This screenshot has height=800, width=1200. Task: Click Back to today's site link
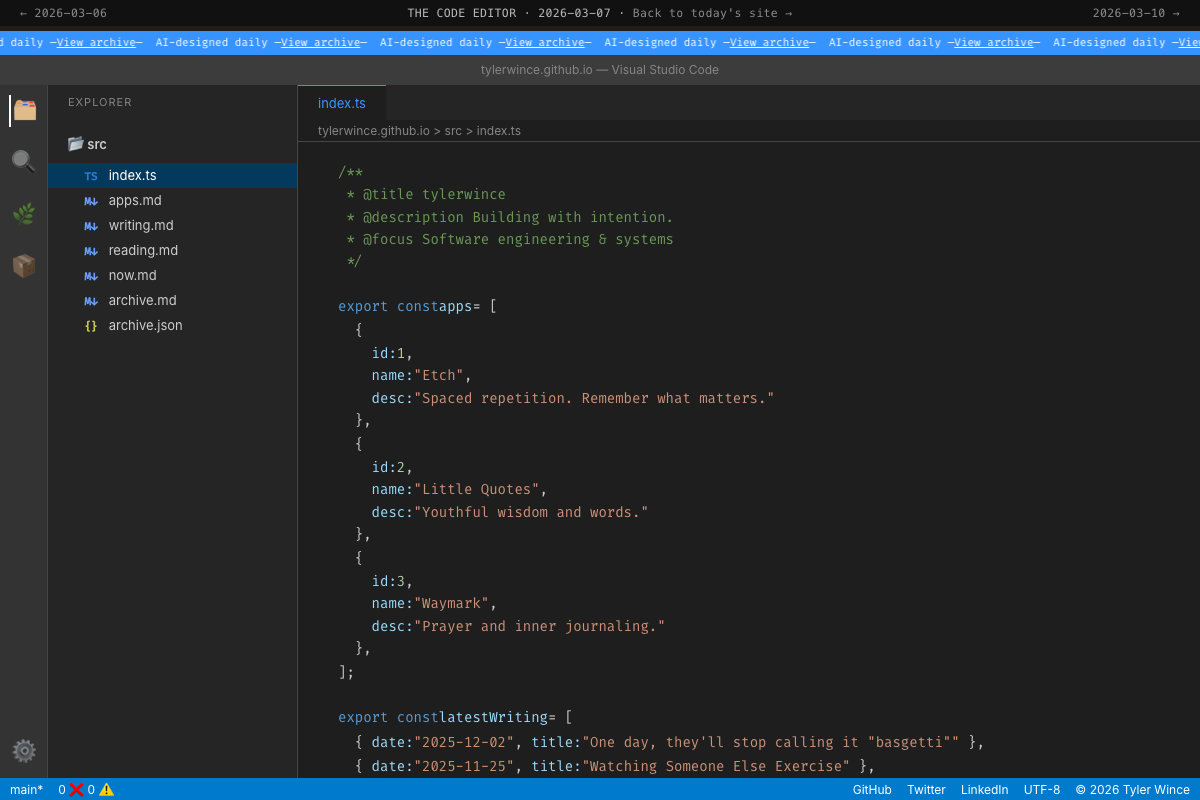(x=712, y=13)
